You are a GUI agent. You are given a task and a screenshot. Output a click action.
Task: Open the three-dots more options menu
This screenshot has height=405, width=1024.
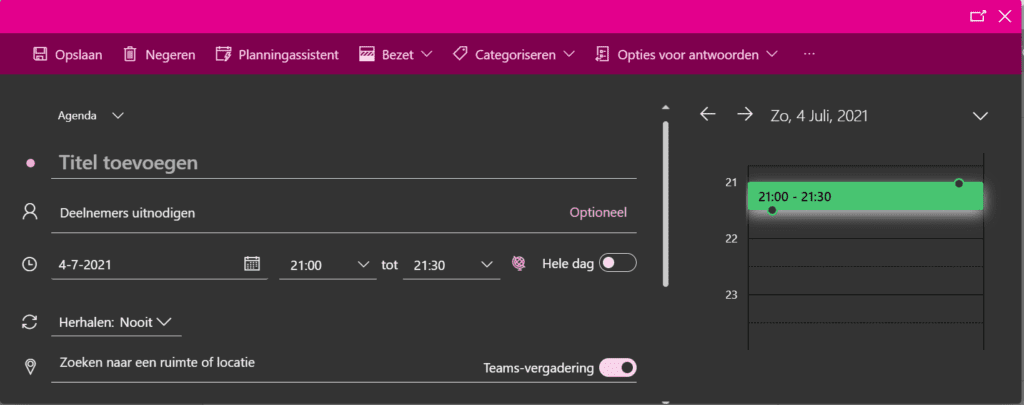(x=809, y=54)
